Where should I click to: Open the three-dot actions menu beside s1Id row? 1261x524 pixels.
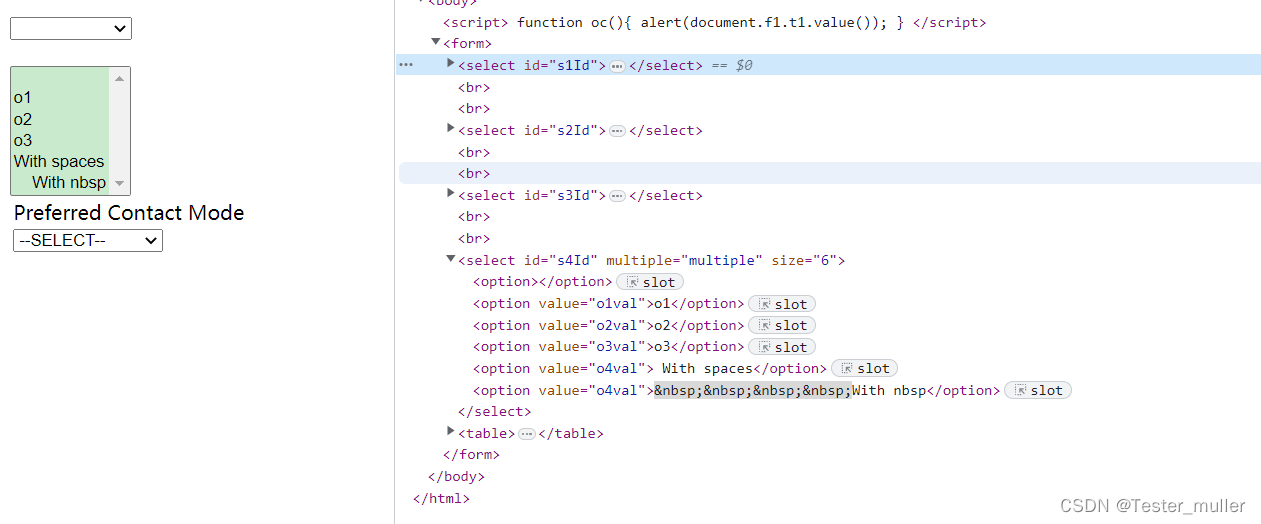[406, 65]
